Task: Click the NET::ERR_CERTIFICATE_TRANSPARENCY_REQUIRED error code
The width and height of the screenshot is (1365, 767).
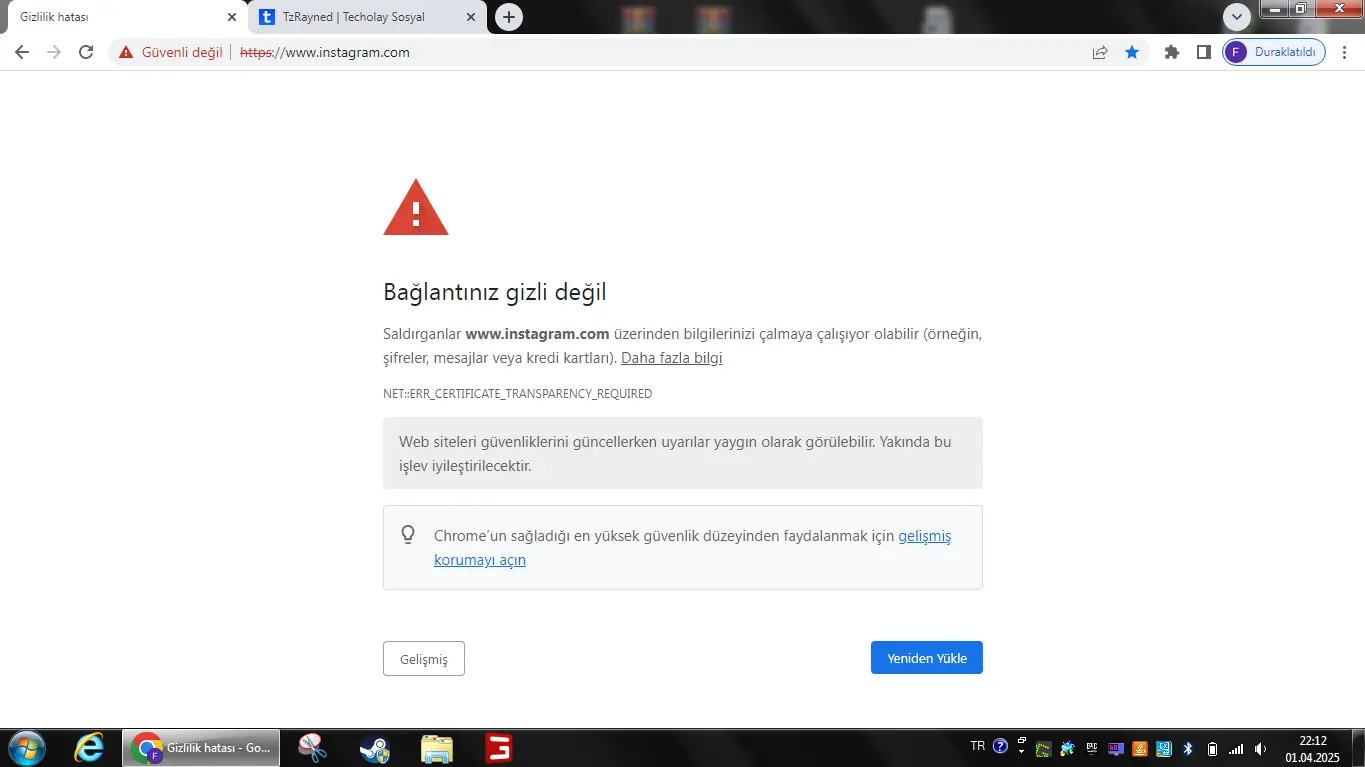Action: tap(517, 394)
